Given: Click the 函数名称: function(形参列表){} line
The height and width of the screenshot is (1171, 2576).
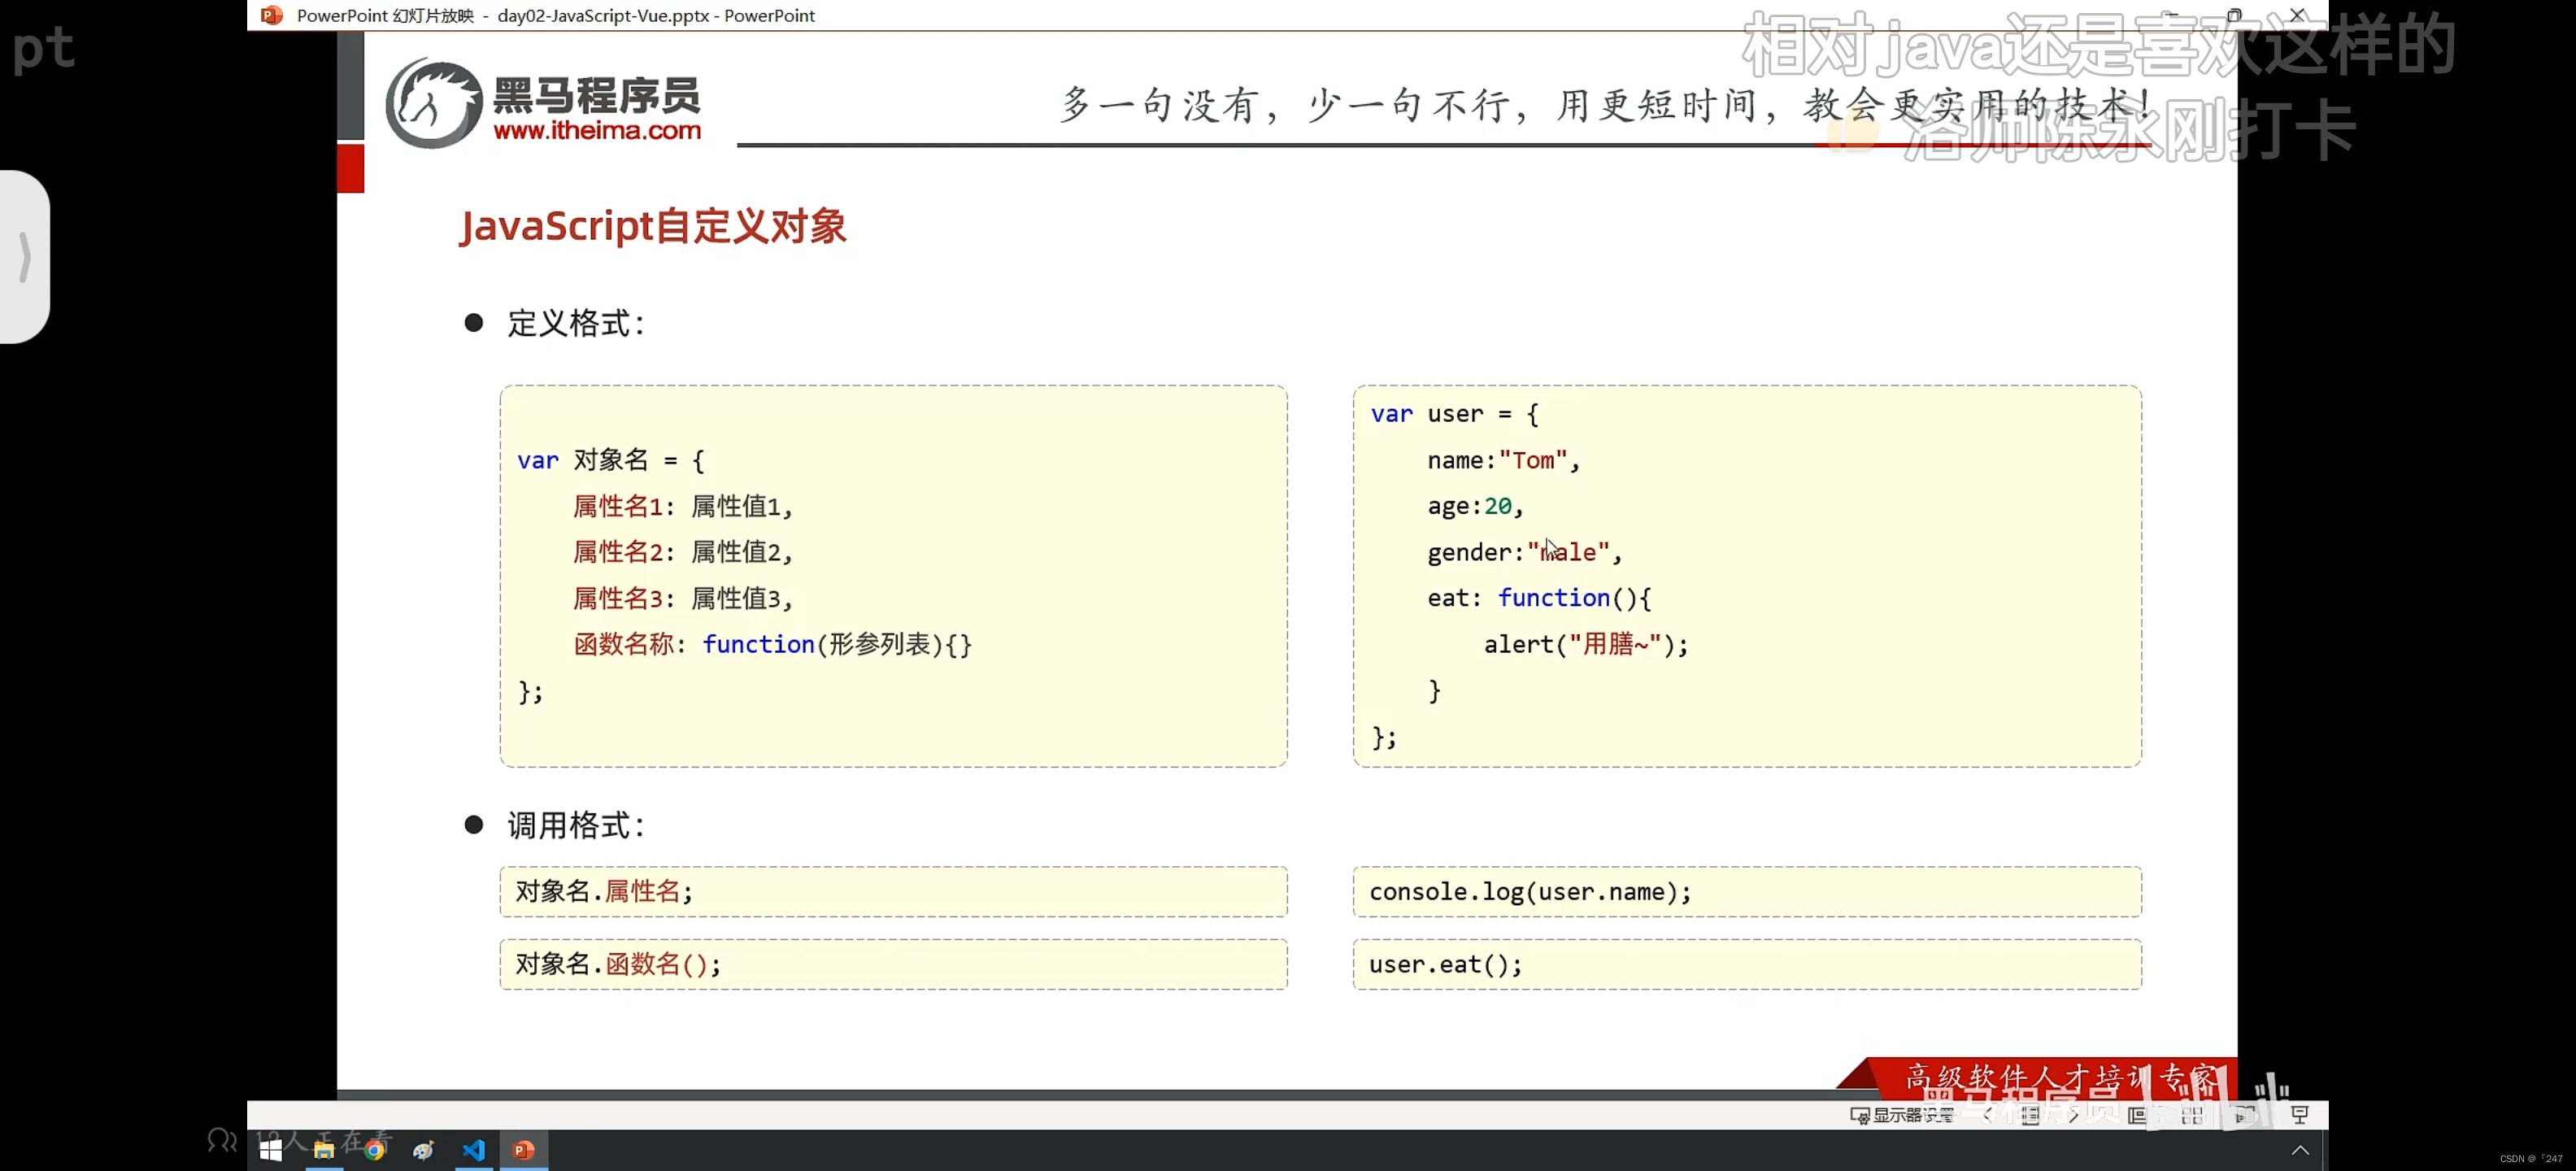Looking at the screenshot, I should coord(773,644).
